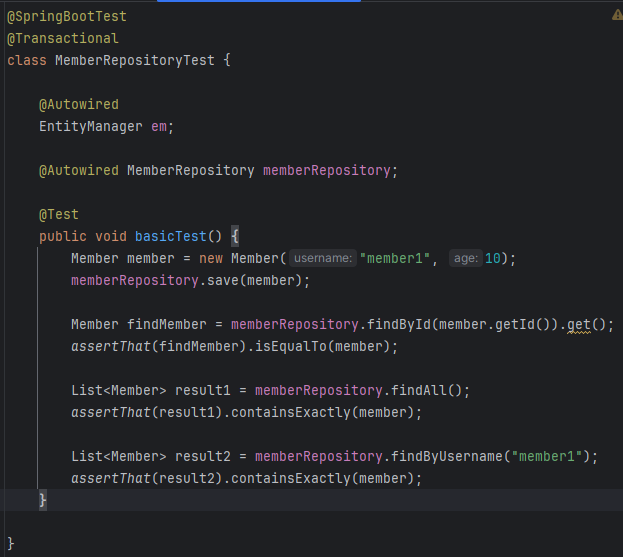Click the final closing brace of the class
The height and width of the screenshot is (557, 623).
click(x=11, y=544)
